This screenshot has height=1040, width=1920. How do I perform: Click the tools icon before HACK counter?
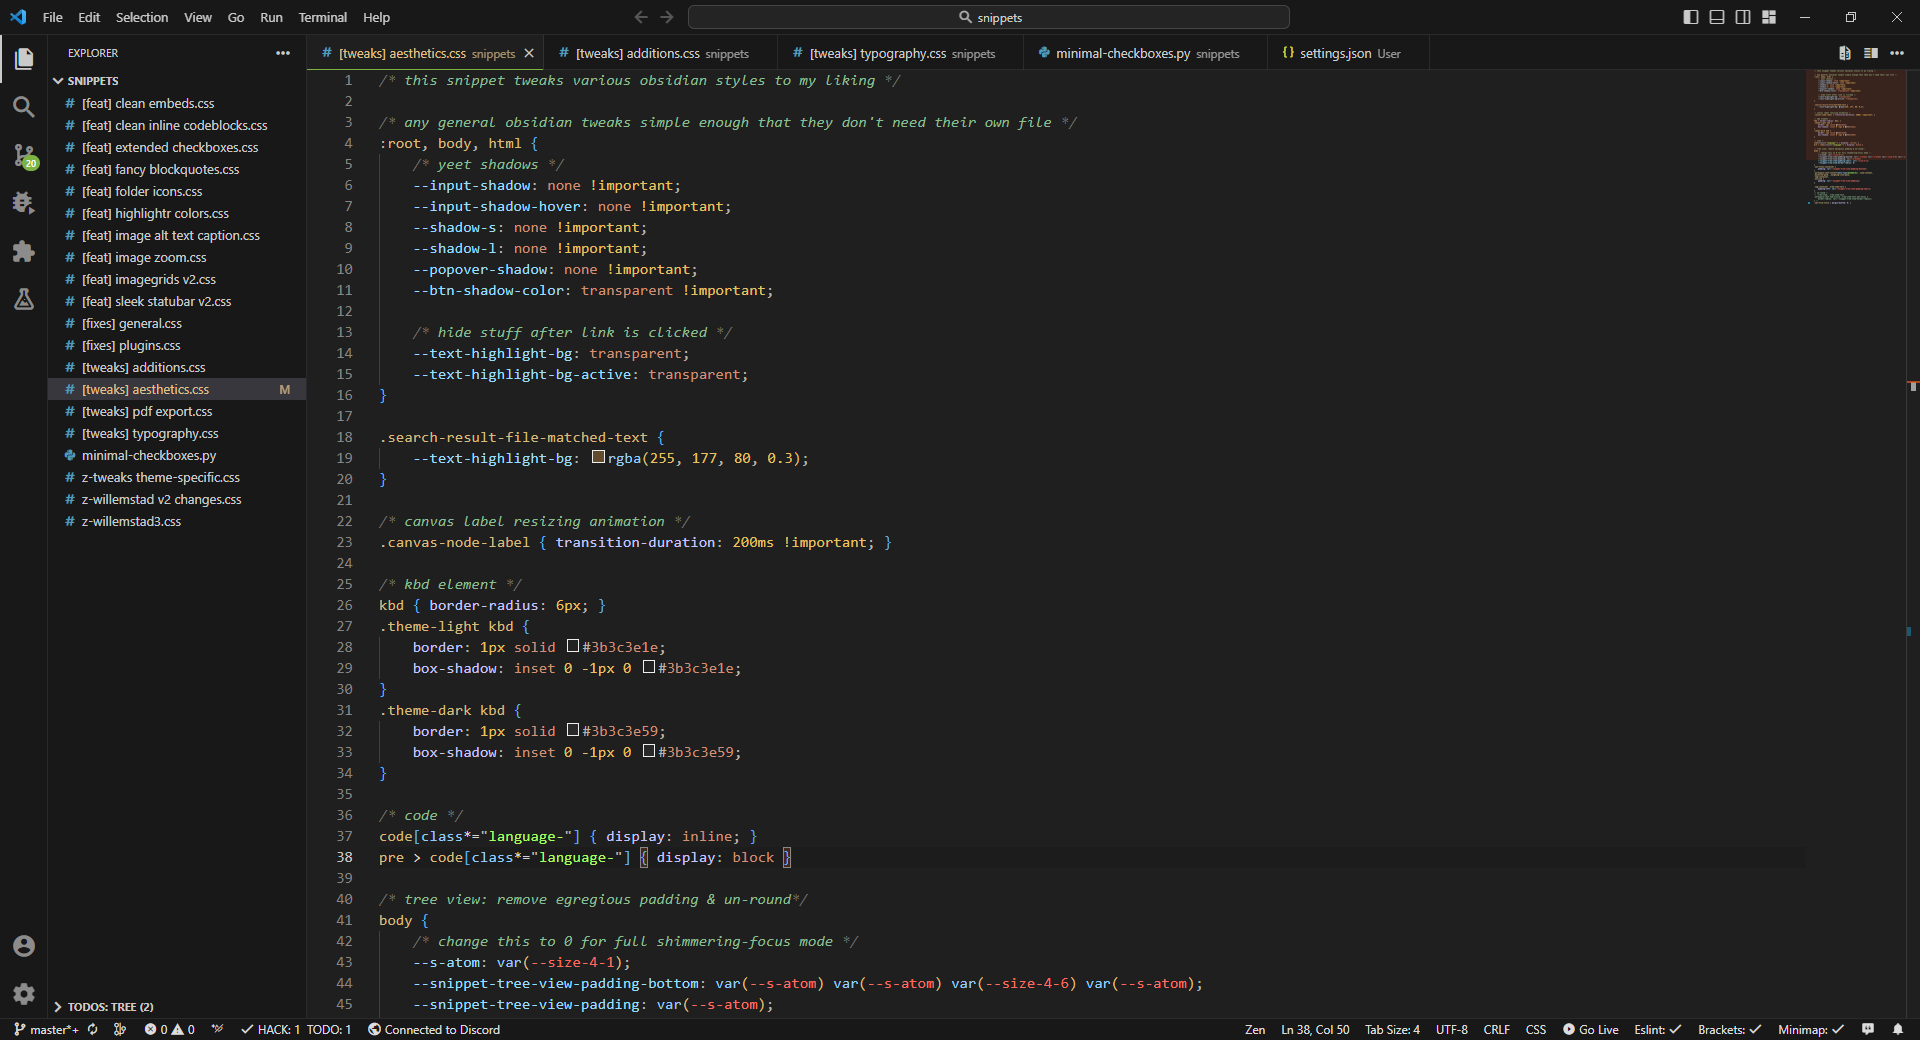point(217,1029)
